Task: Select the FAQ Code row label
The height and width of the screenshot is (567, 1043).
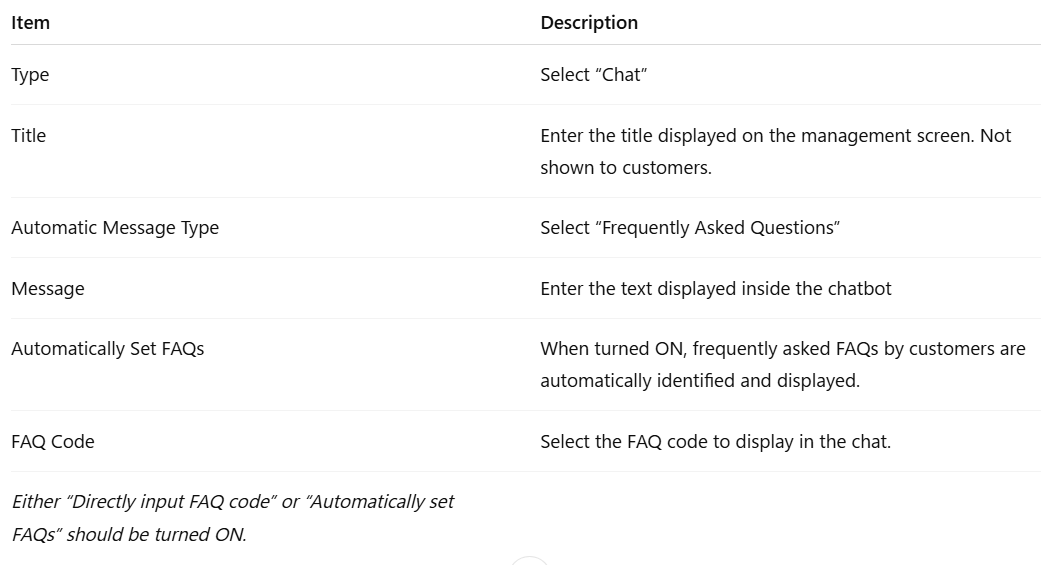Action: pyautogui.click(x=53, y=442)
